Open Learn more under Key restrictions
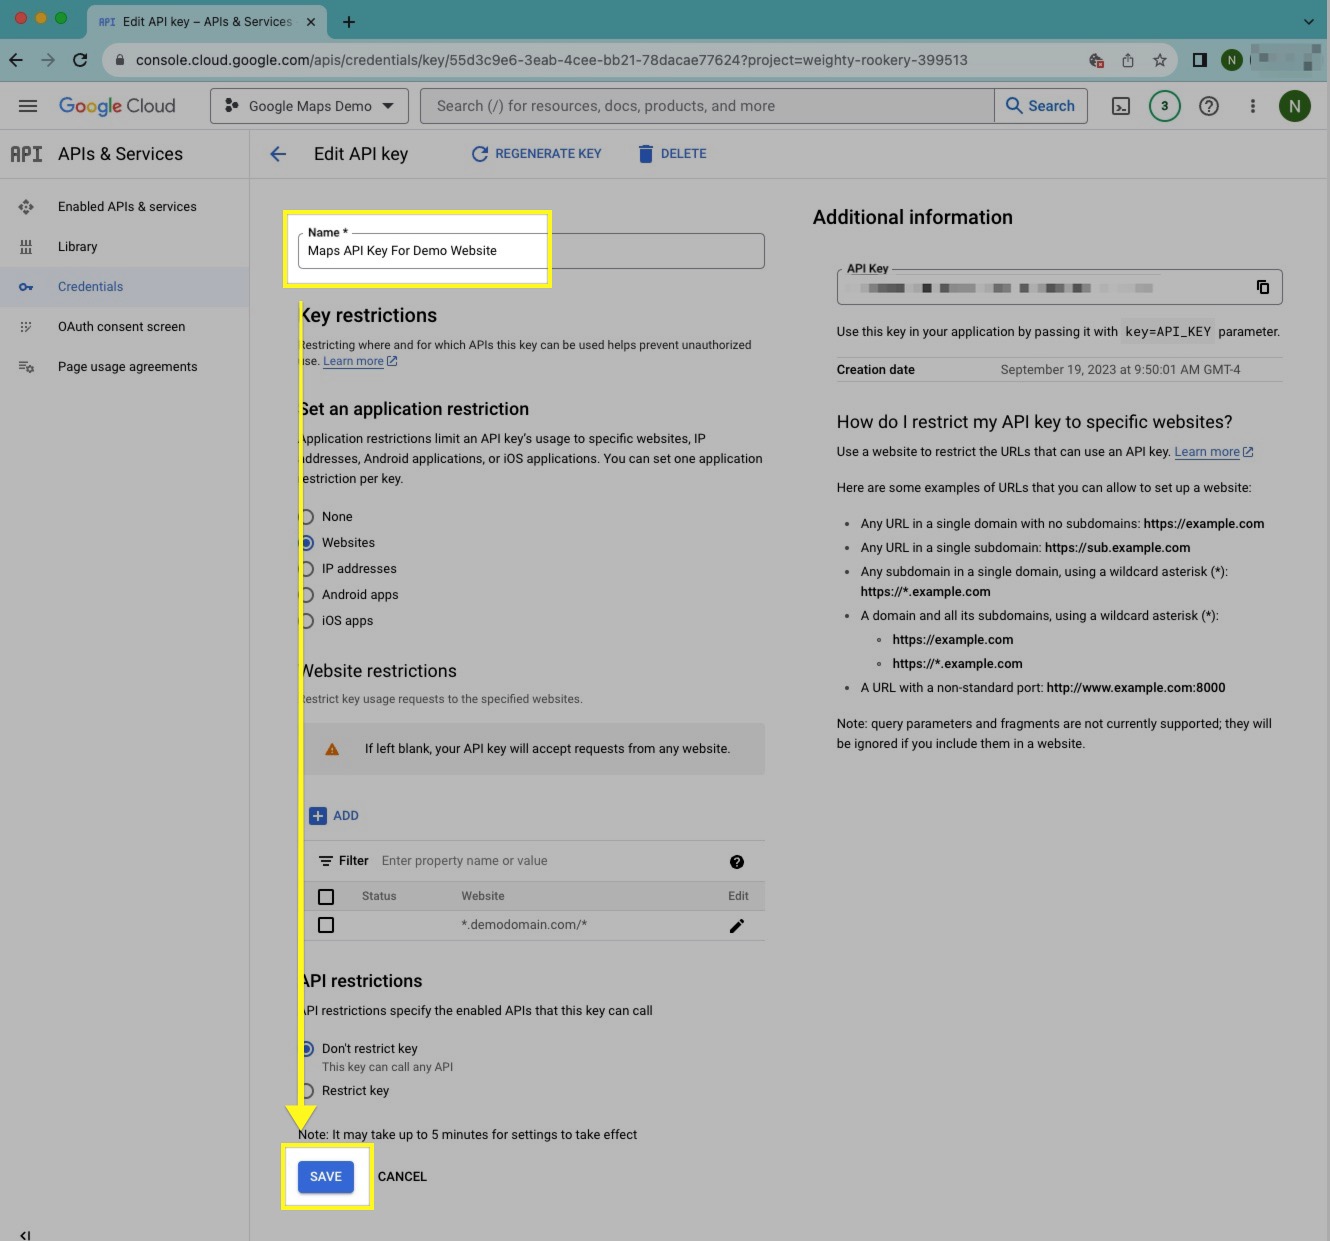The width and height of the screenshot is (1330, 1241). click(x=360, y=361)
